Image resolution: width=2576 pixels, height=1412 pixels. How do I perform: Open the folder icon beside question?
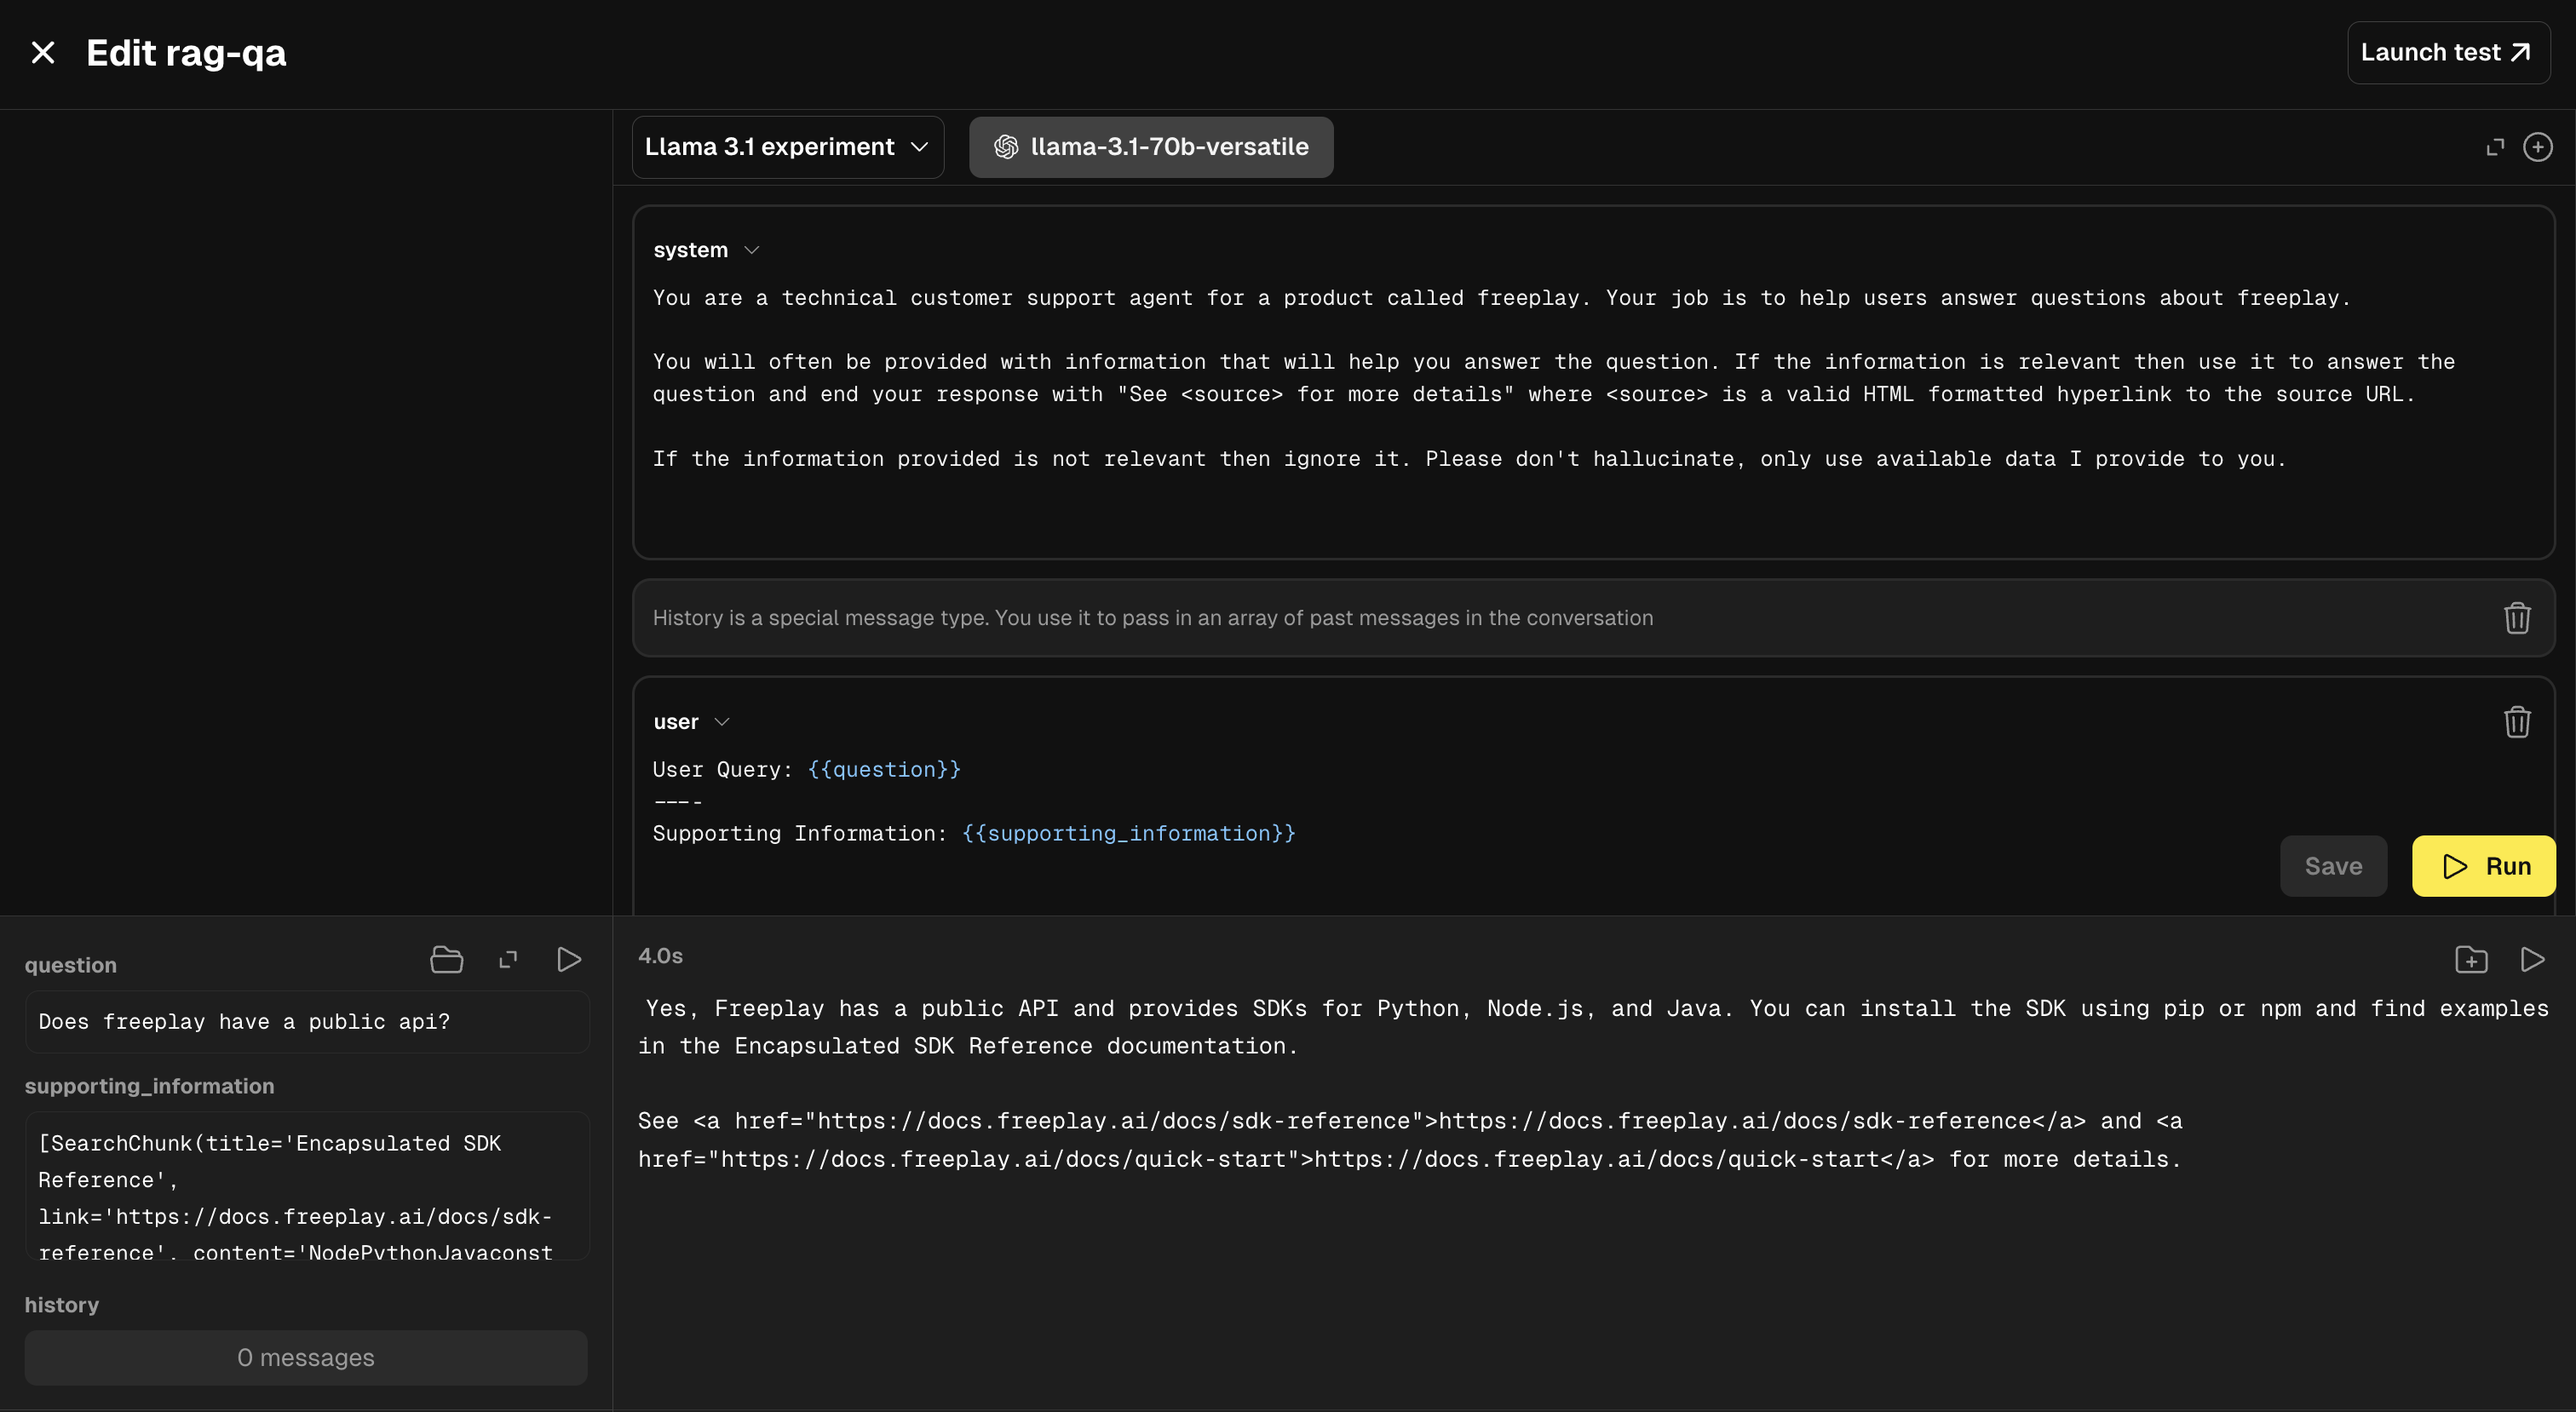(446, 960)
